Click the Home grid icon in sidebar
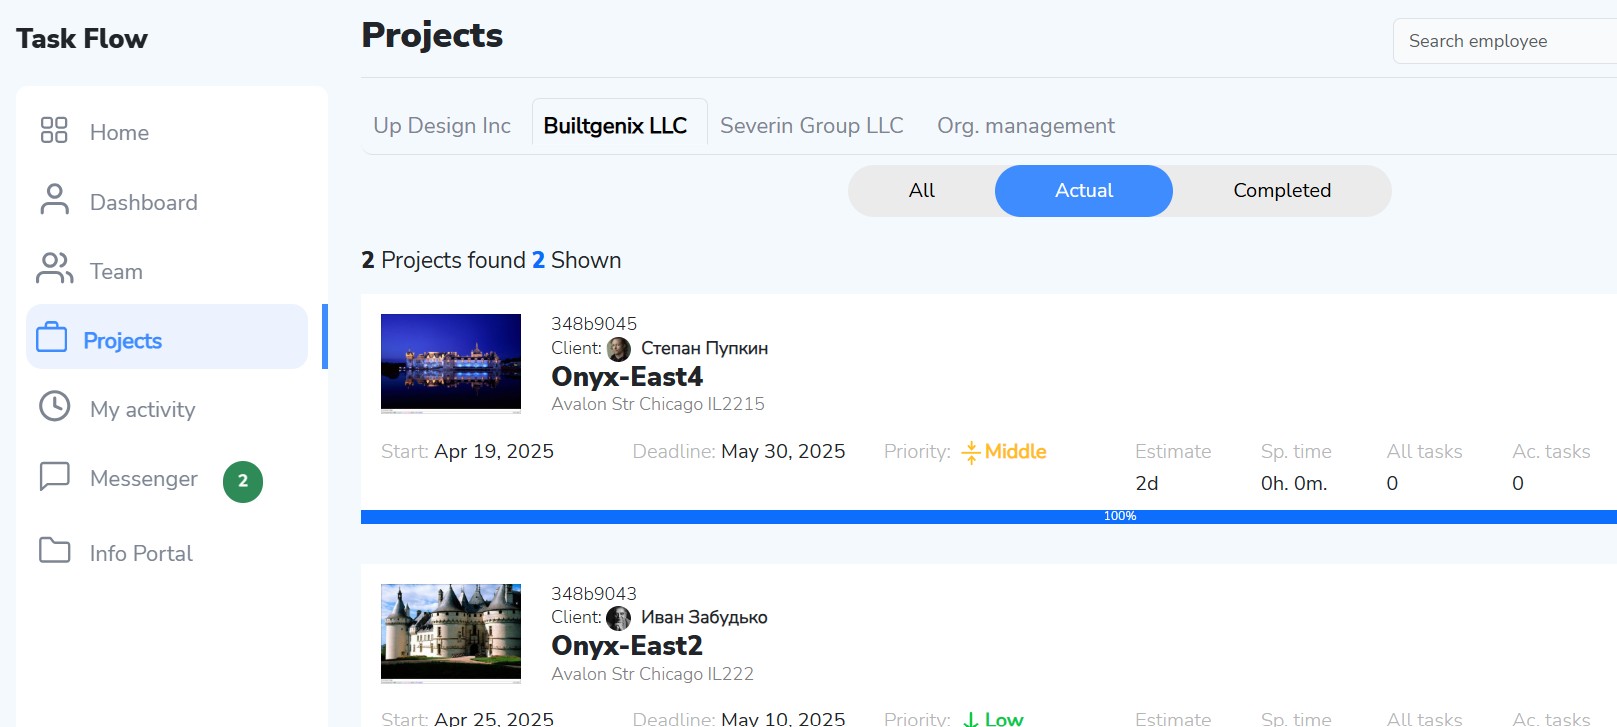 coord(54,131)
